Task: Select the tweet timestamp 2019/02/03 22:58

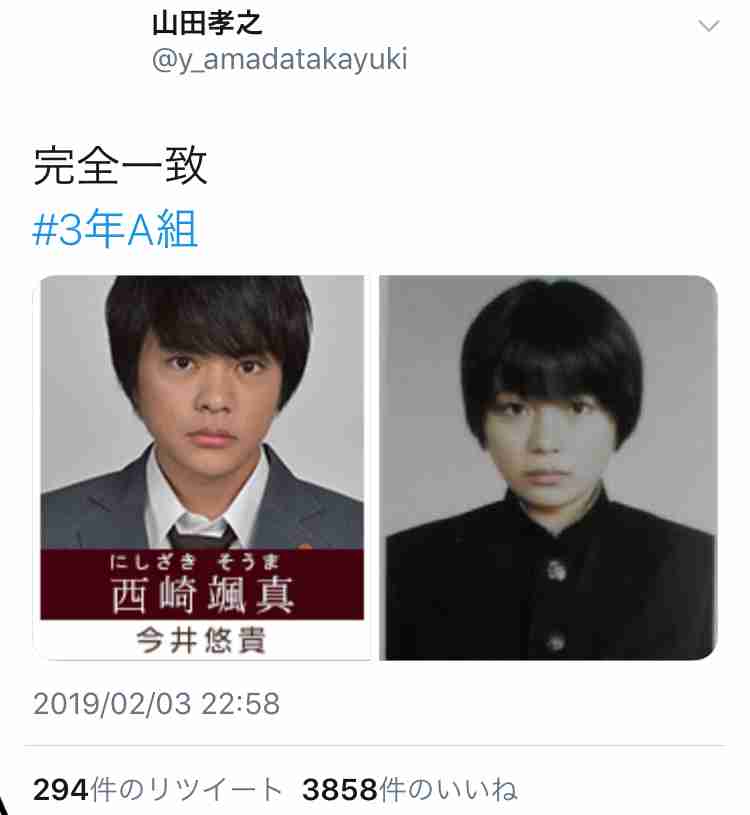Action: point(156,704)
